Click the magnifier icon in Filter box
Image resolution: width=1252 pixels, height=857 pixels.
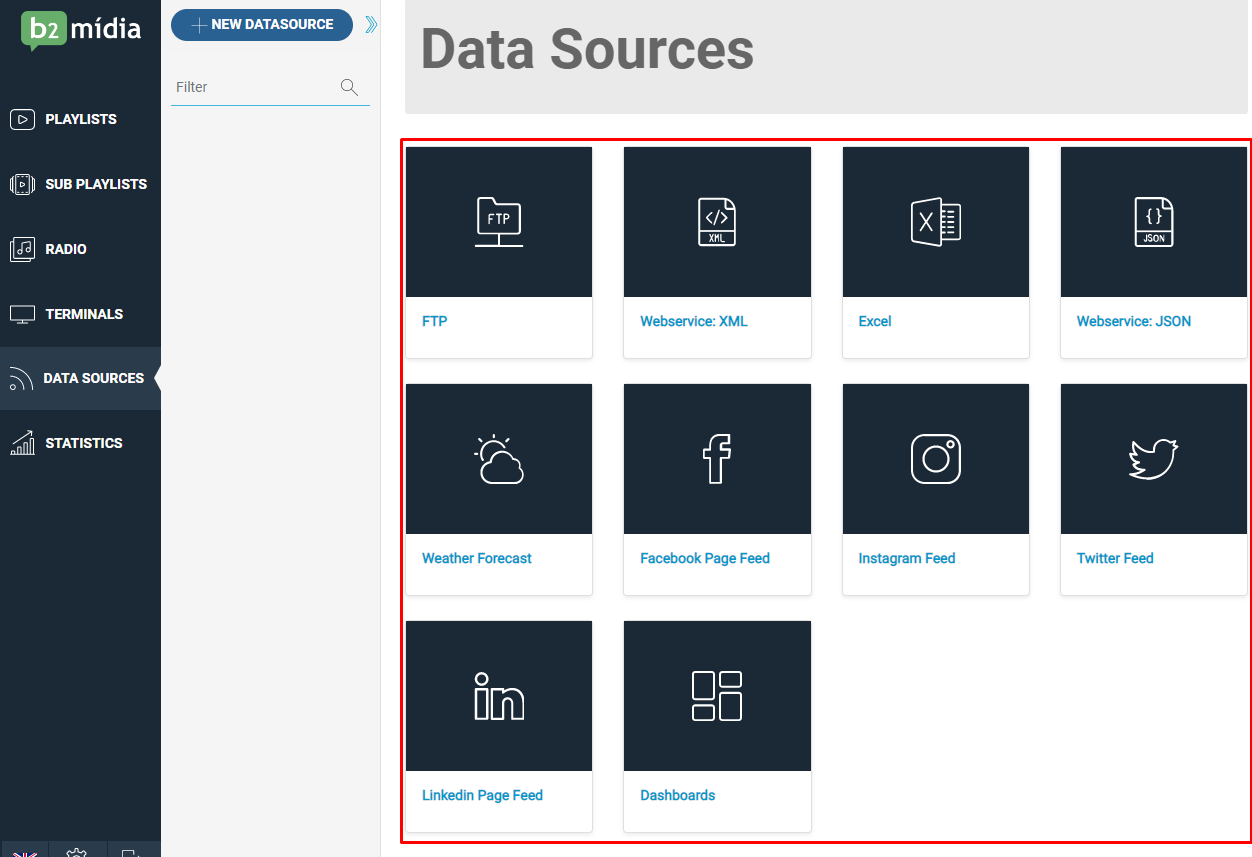(349, 87)
